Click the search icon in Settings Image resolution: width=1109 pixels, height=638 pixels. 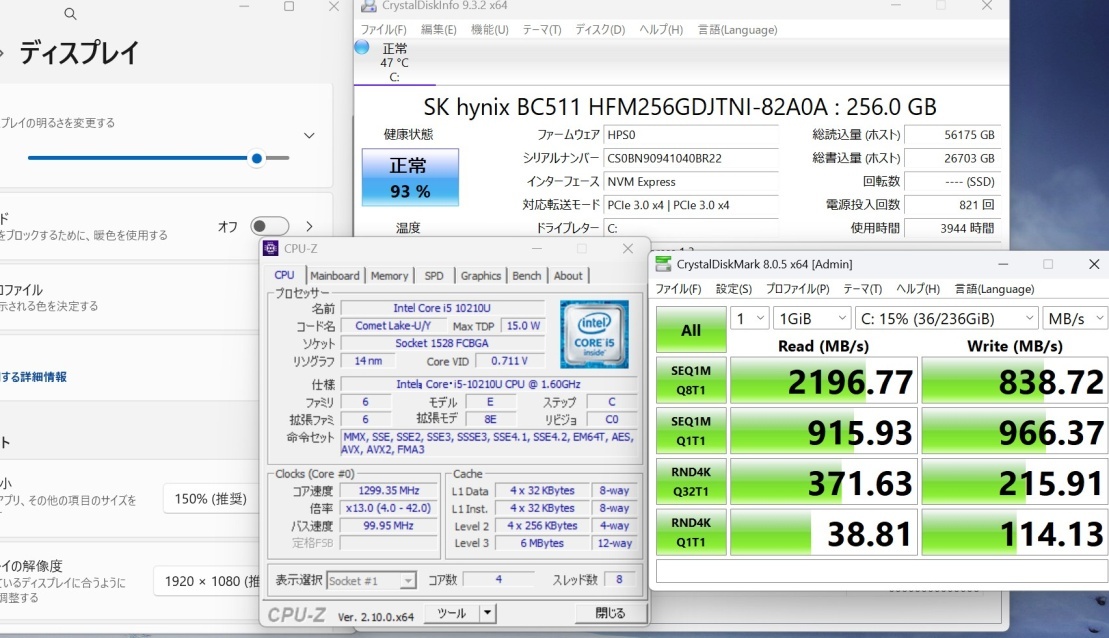69,14
